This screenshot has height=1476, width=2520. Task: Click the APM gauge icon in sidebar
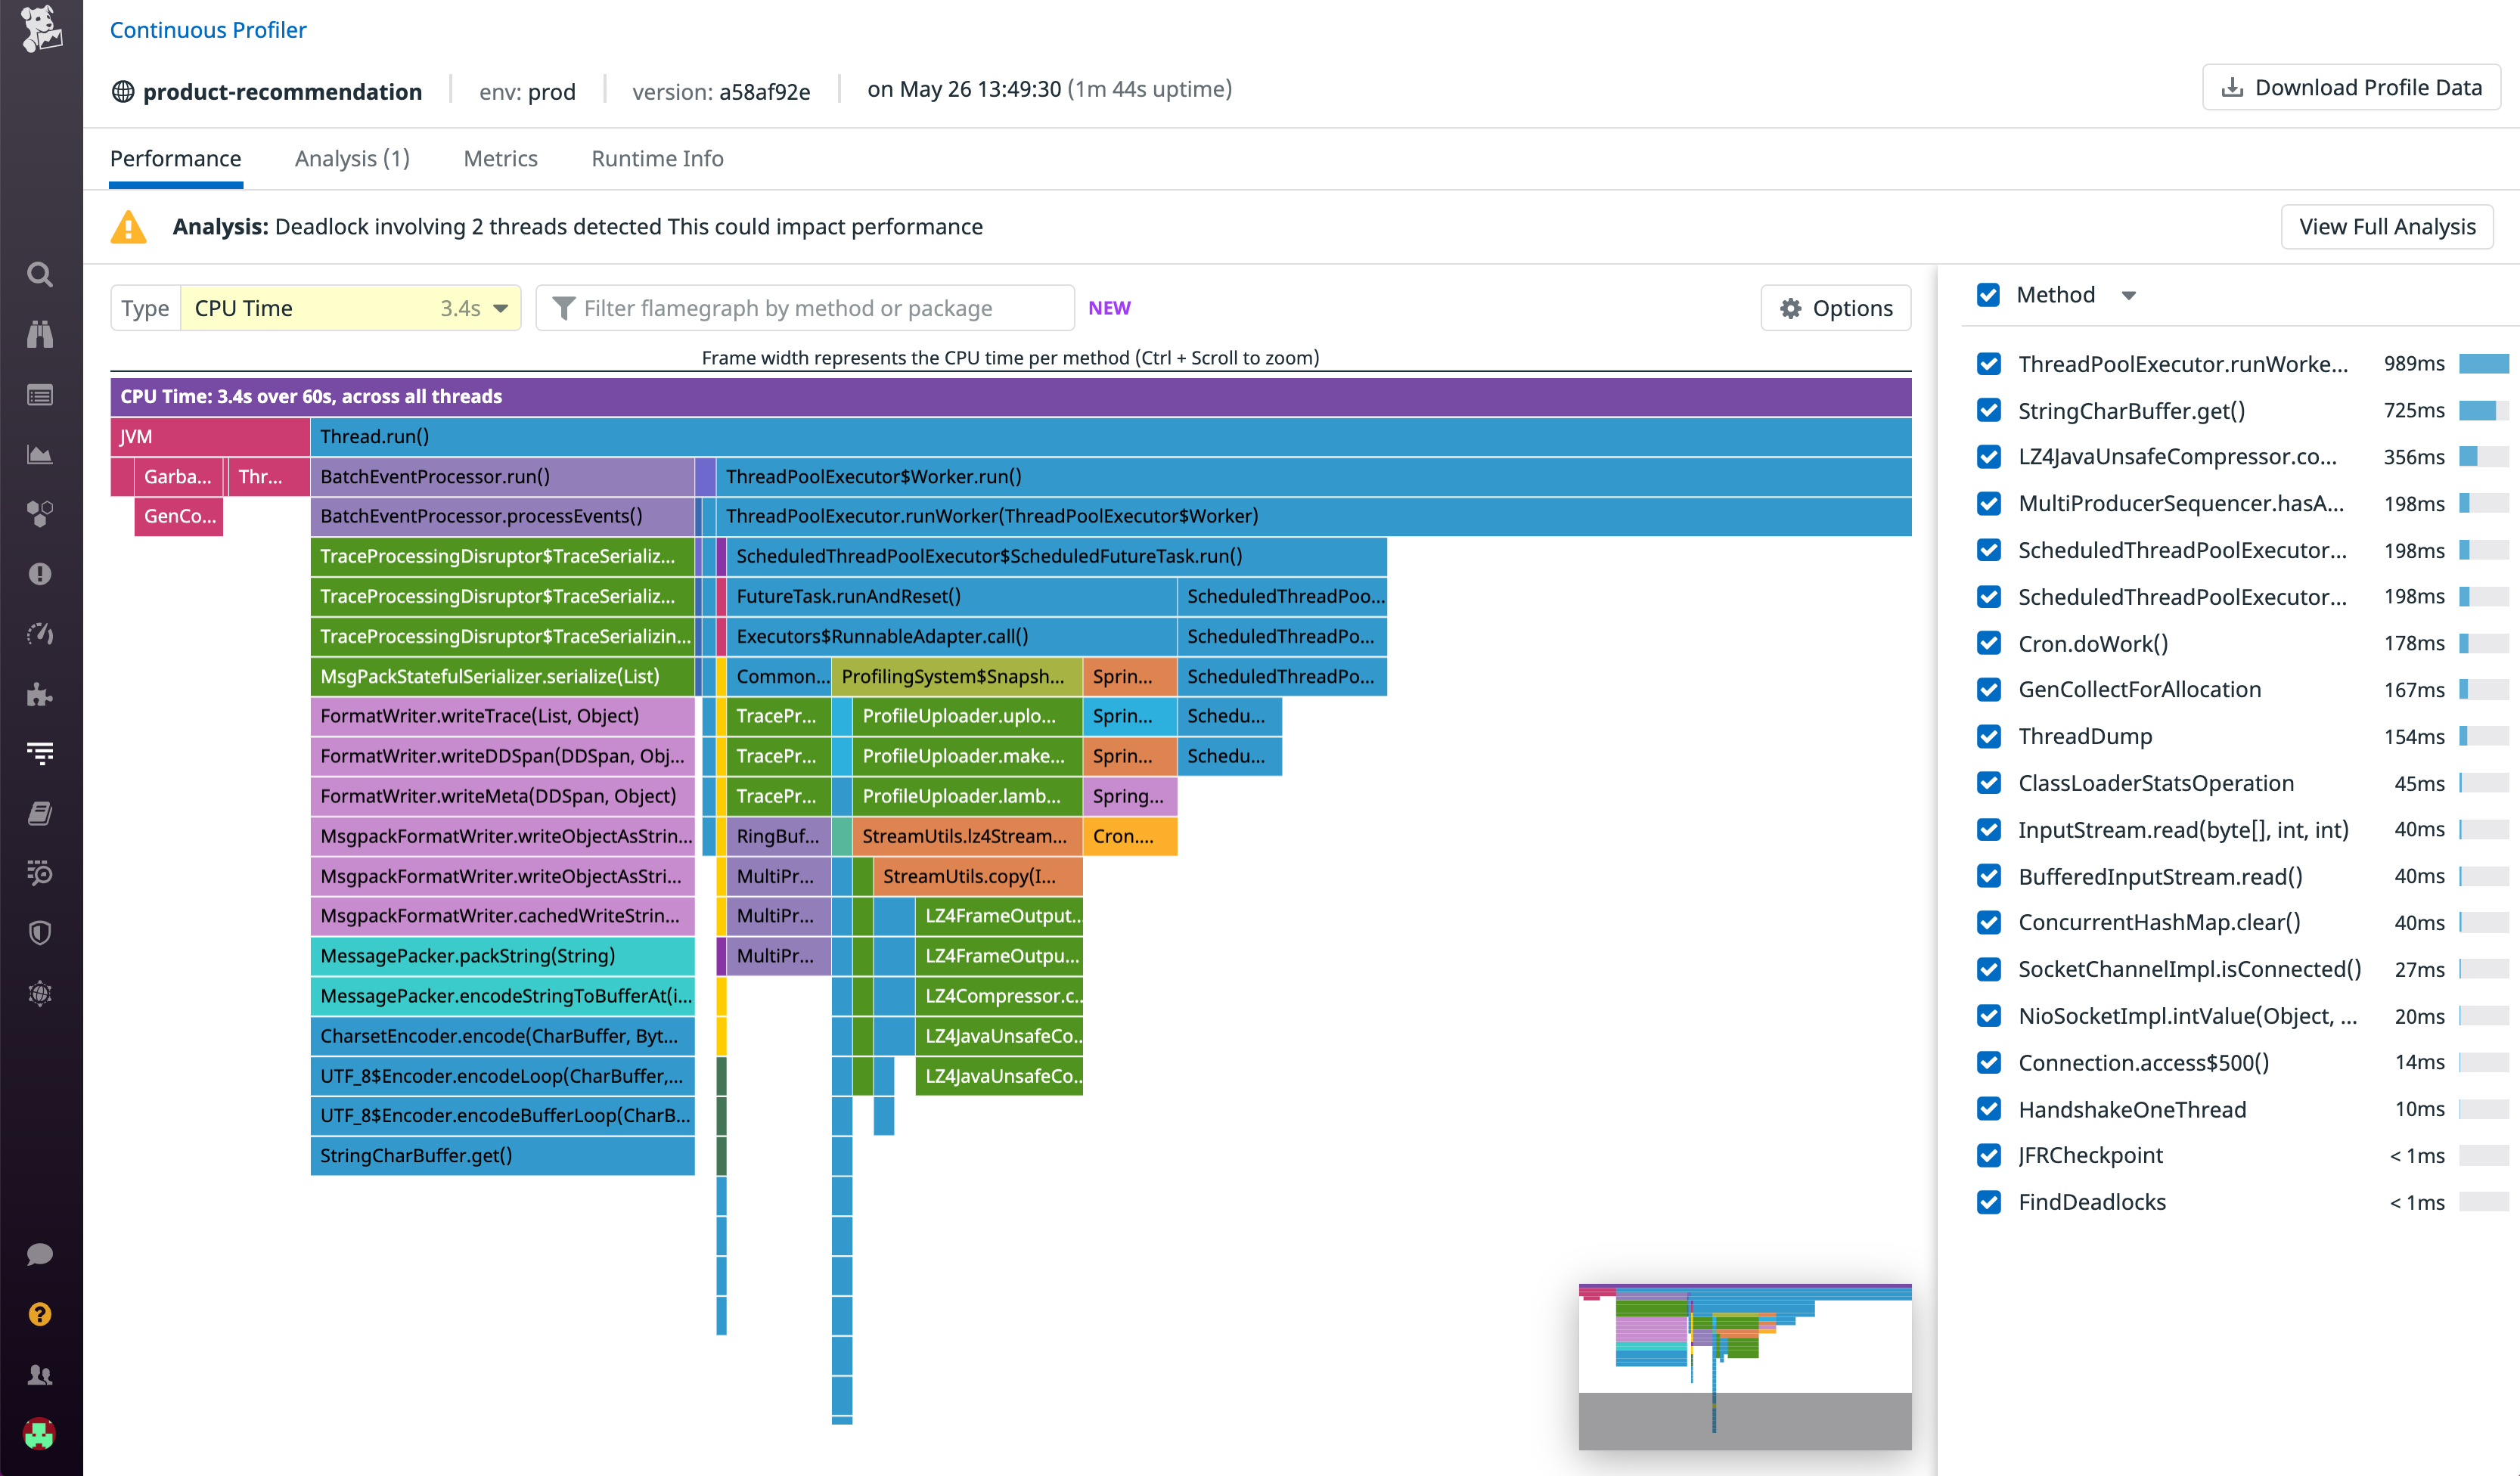(x=40, y=634)
